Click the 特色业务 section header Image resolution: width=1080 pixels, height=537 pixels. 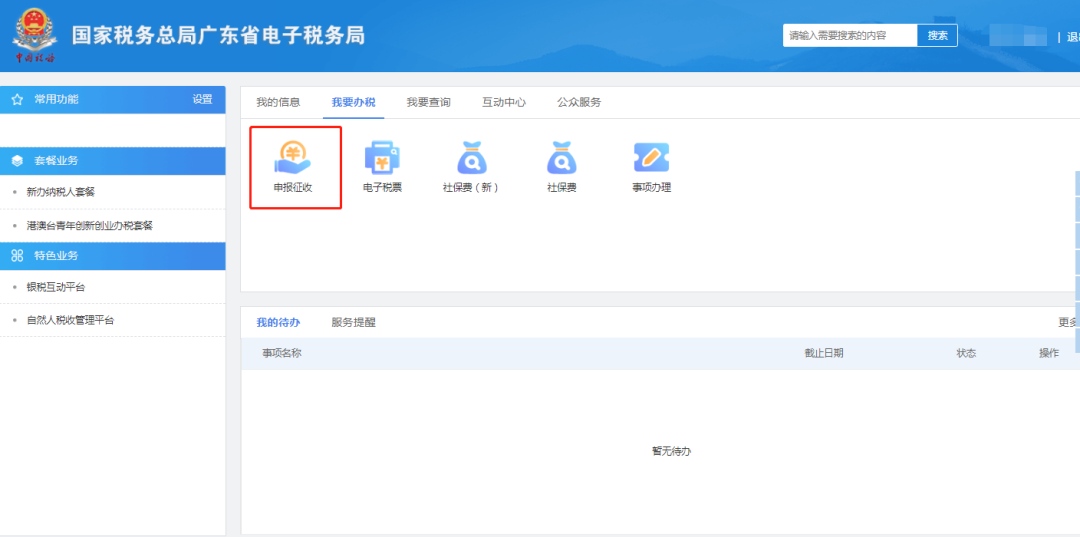[x=113, y=256]
